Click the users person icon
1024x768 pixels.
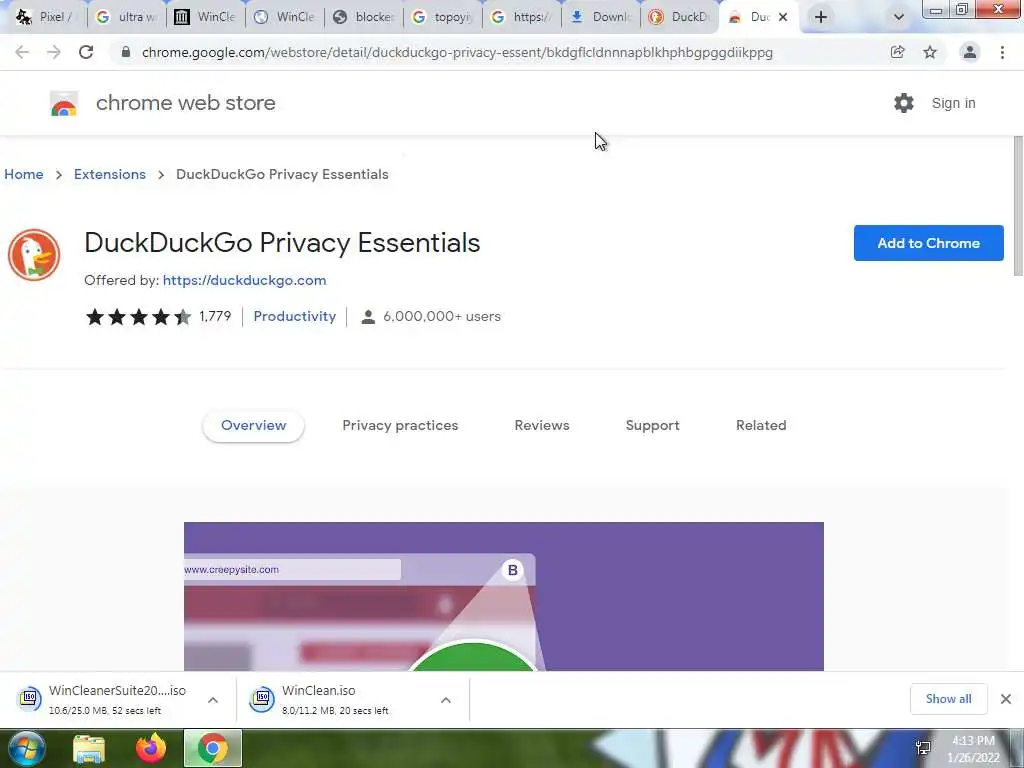click(x=368, y=317)
